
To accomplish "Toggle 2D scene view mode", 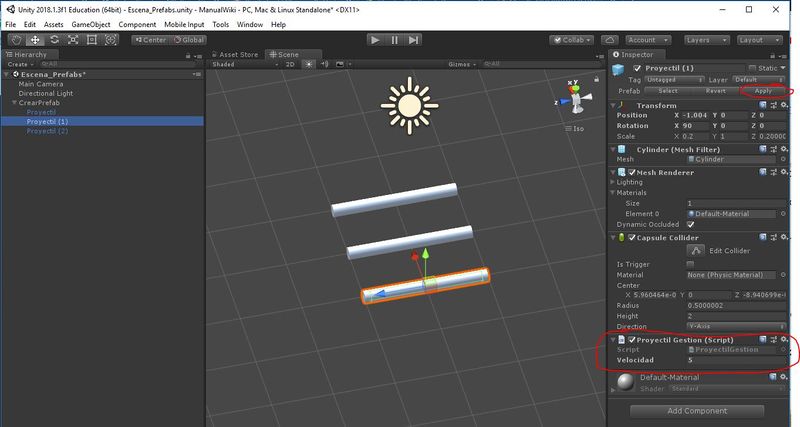I will (290, 64).
